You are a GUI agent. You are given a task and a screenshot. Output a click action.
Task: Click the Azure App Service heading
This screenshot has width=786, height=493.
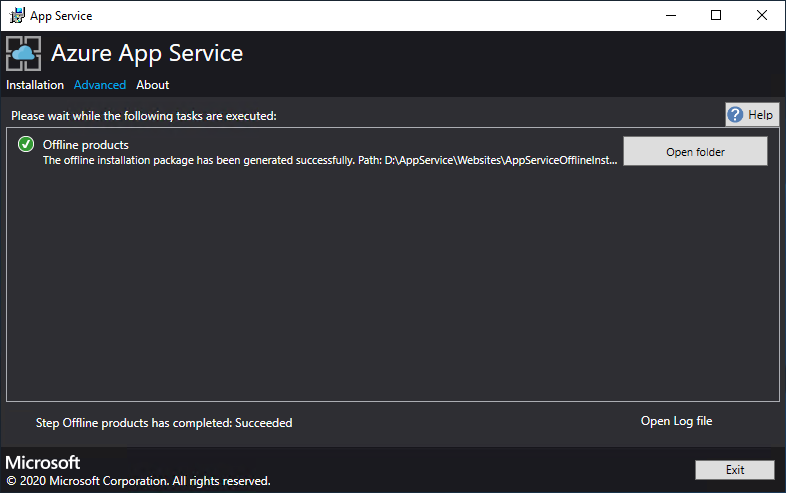(147, 53)
